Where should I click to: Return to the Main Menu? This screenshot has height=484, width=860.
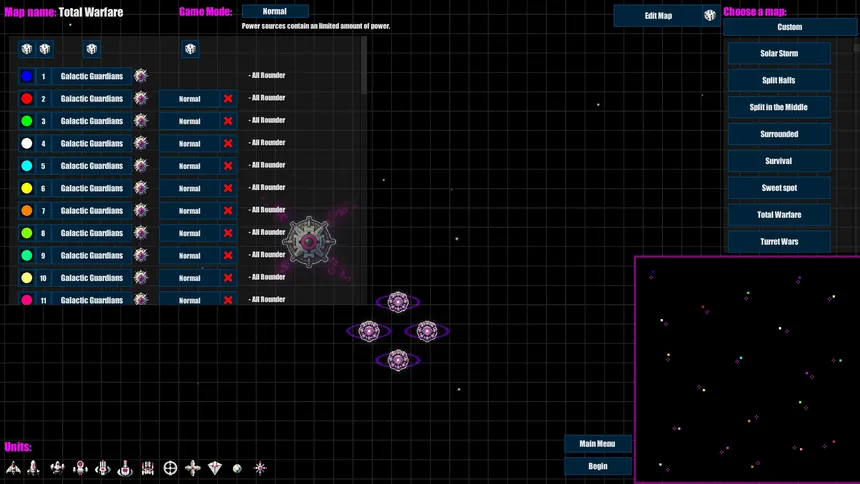click(x=597, y=443)
